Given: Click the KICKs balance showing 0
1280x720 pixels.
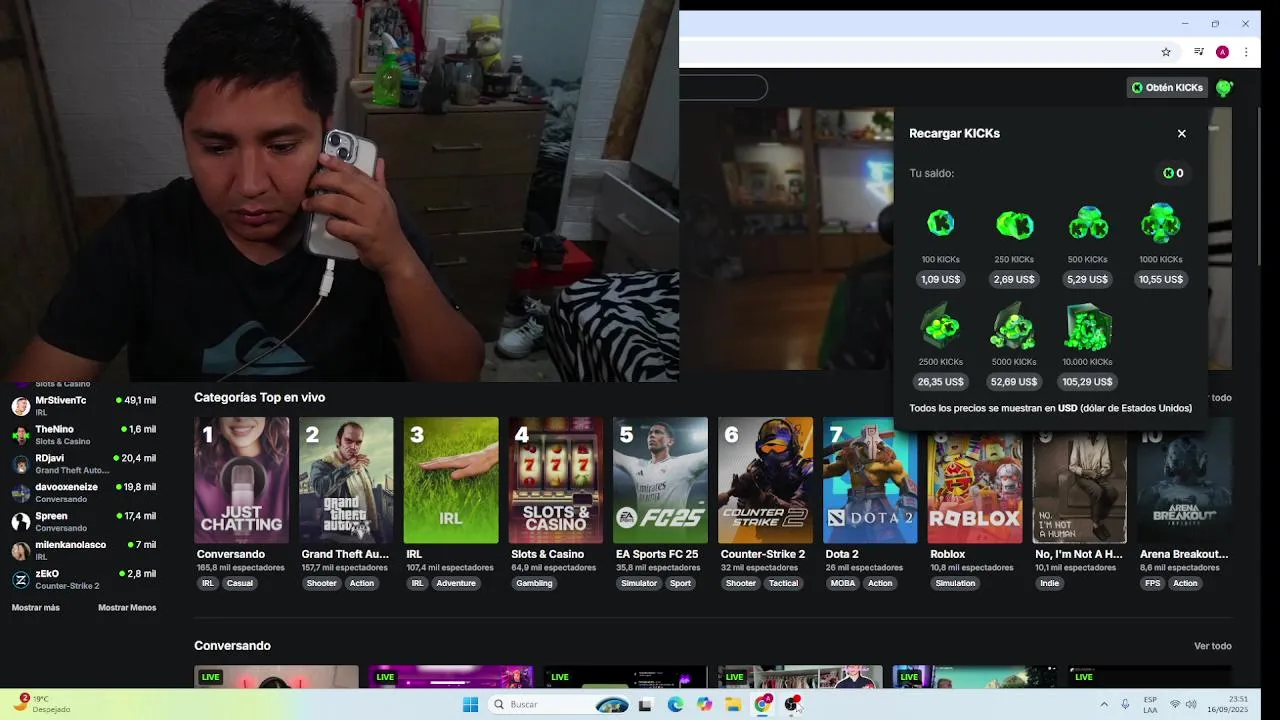Looking at the screenshot, I should click(x=1173, y=173).
